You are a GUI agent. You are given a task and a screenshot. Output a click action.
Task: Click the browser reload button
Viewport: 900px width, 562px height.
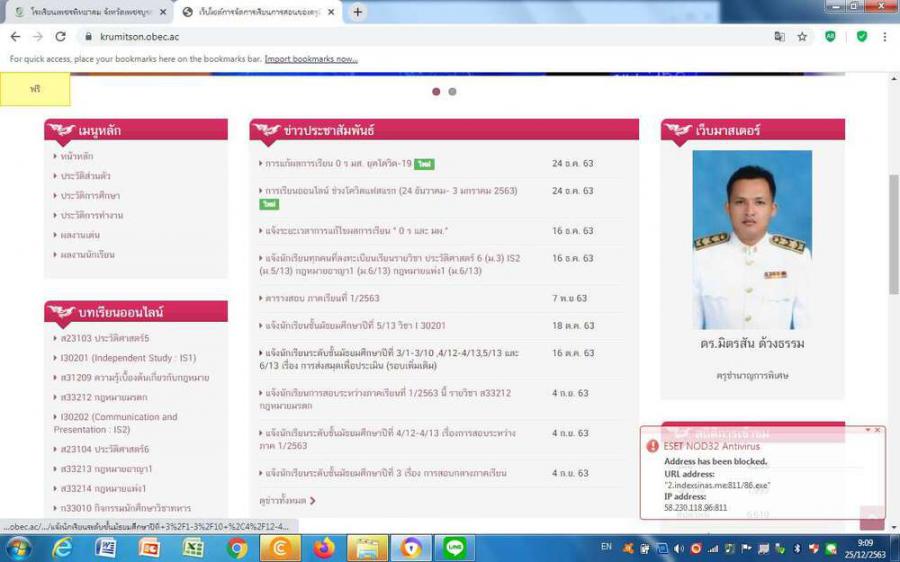pyautogui.click(x=60, y=36)
